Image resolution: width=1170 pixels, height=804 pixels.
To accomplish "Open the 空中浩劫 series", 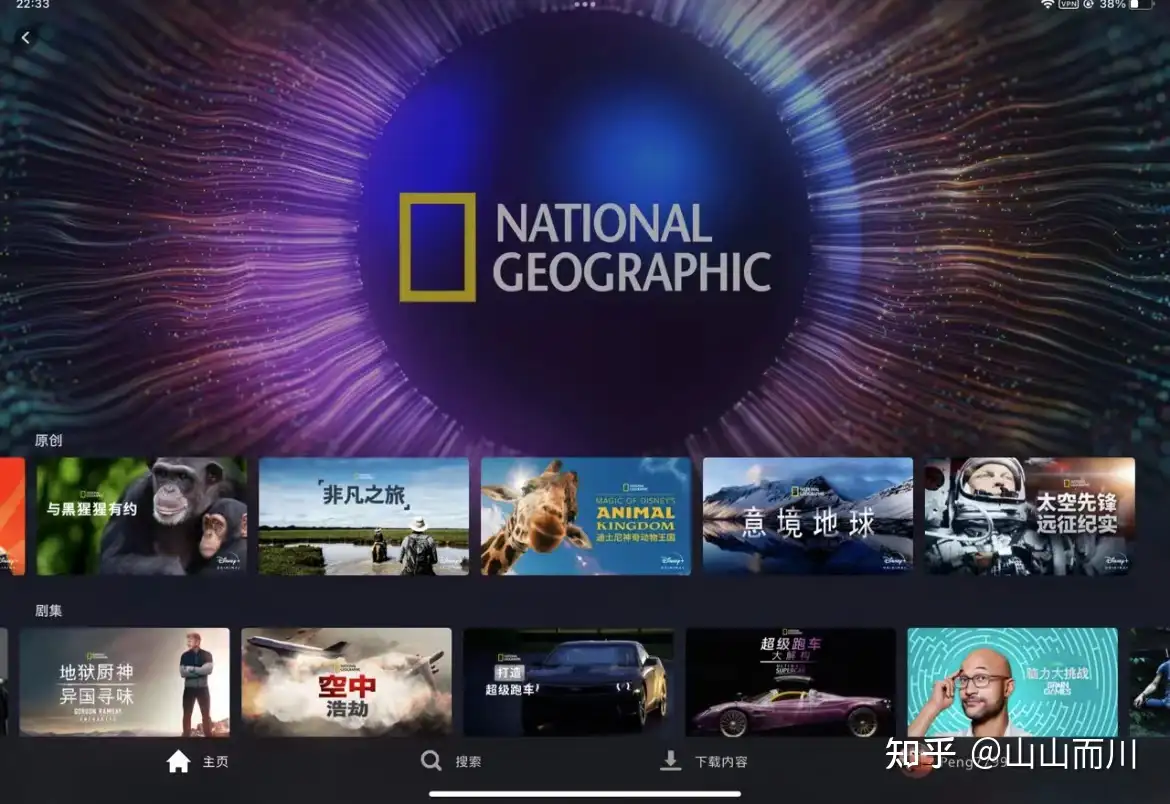I will tap(347, 682).
